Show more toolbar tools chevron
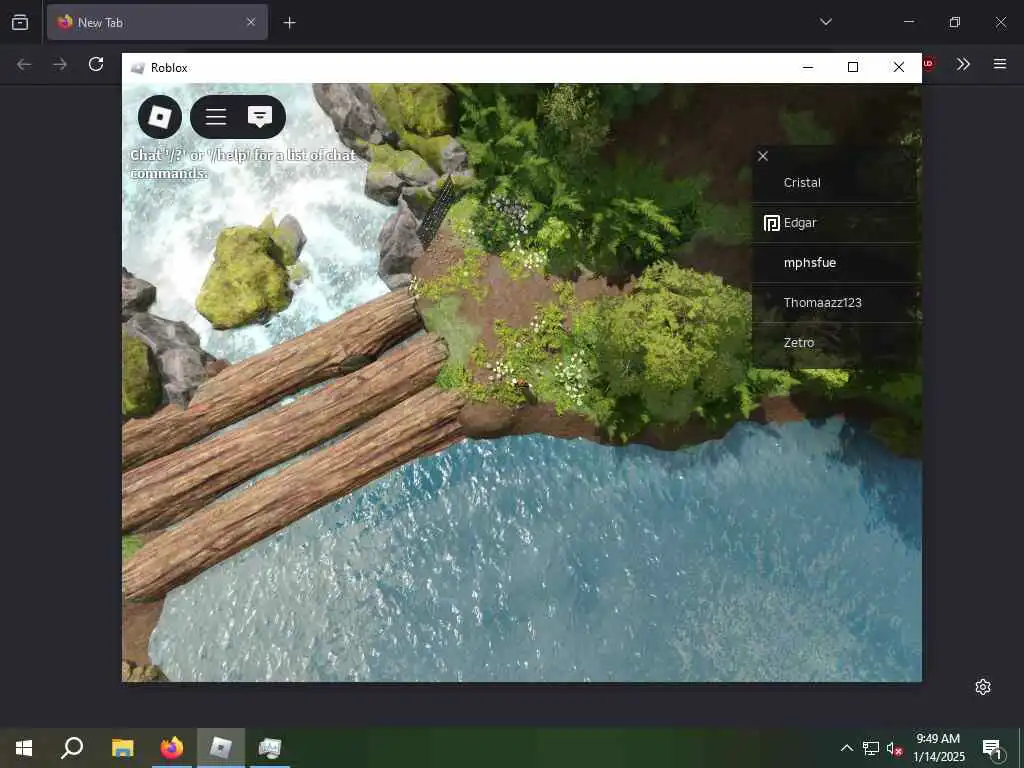Screen dimensions: 1024x768 pyautogui.click(x=963, y=64)
